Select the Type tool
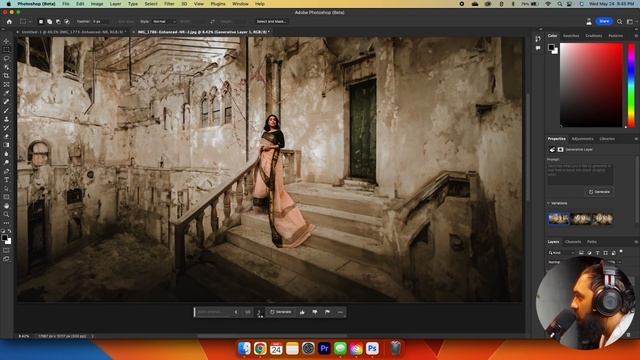 point(6,180)
